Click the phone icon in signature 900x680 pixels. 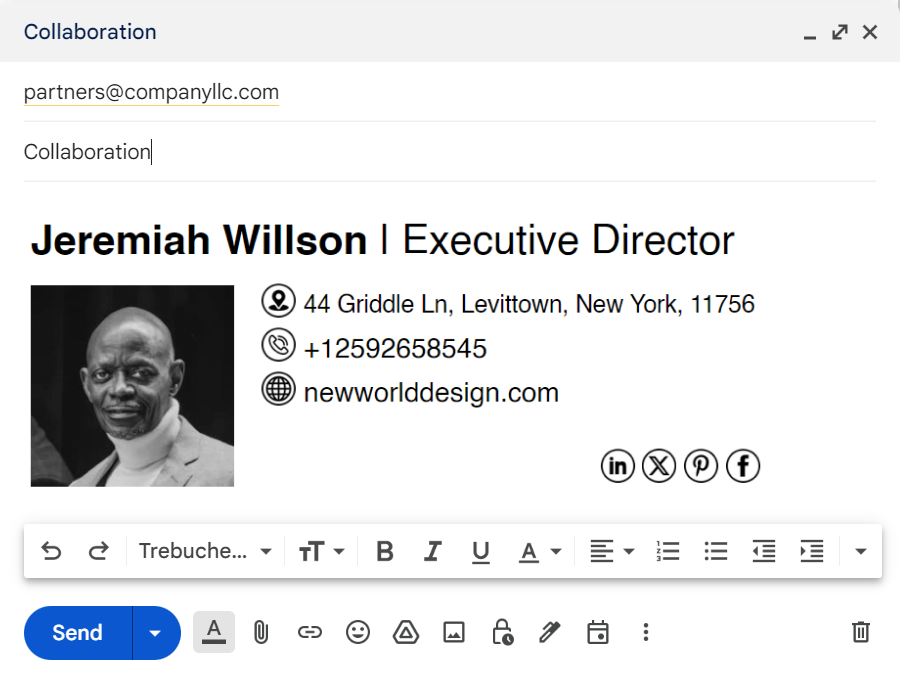pos(278,345)
